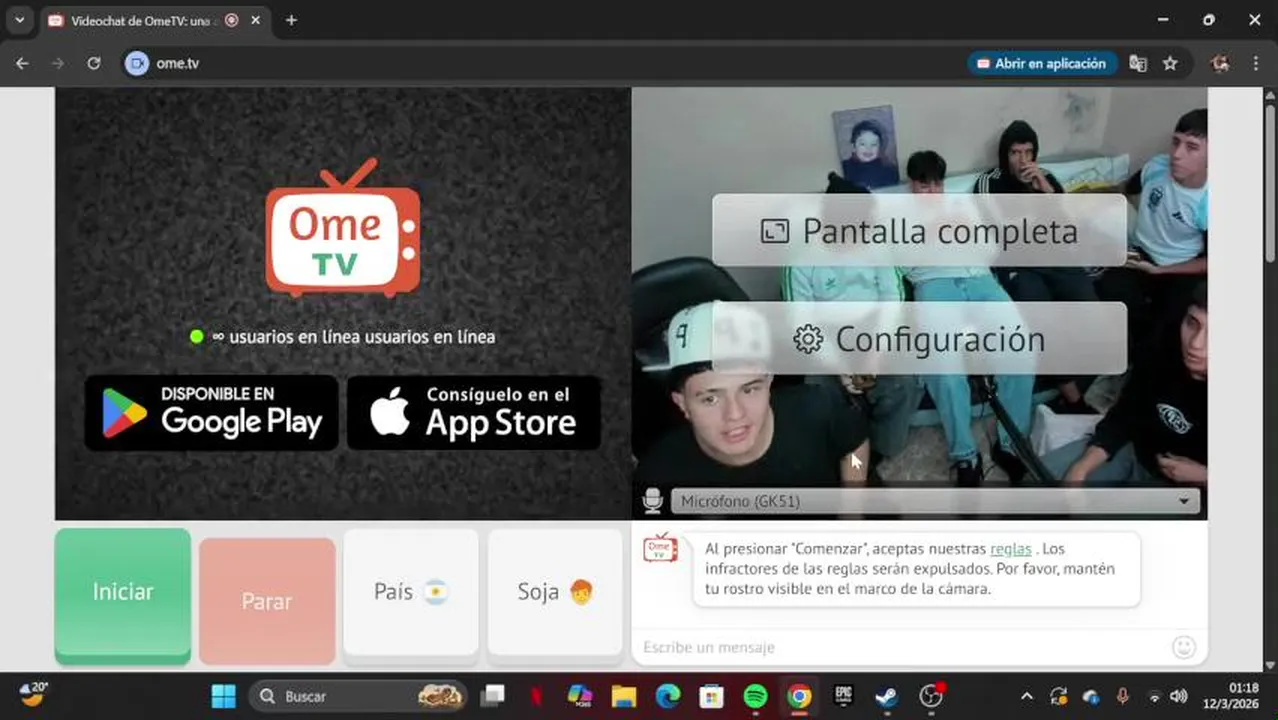Open Microsoft Store from the taskbar
This screenshot has width=1278, height=720.
(711, 696)
